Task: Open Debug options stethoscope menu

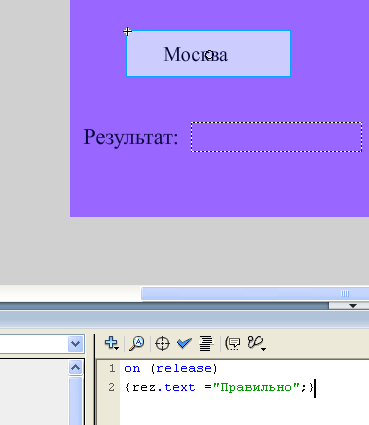Action: (x=256, y=343)
